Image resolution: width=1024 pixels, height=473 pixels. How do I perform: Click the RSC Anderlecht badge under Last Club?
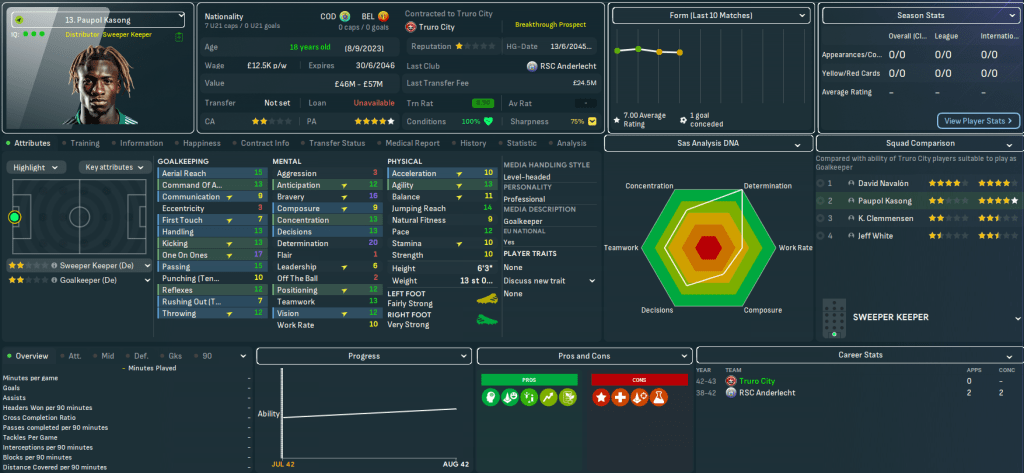tap(531, 66)
